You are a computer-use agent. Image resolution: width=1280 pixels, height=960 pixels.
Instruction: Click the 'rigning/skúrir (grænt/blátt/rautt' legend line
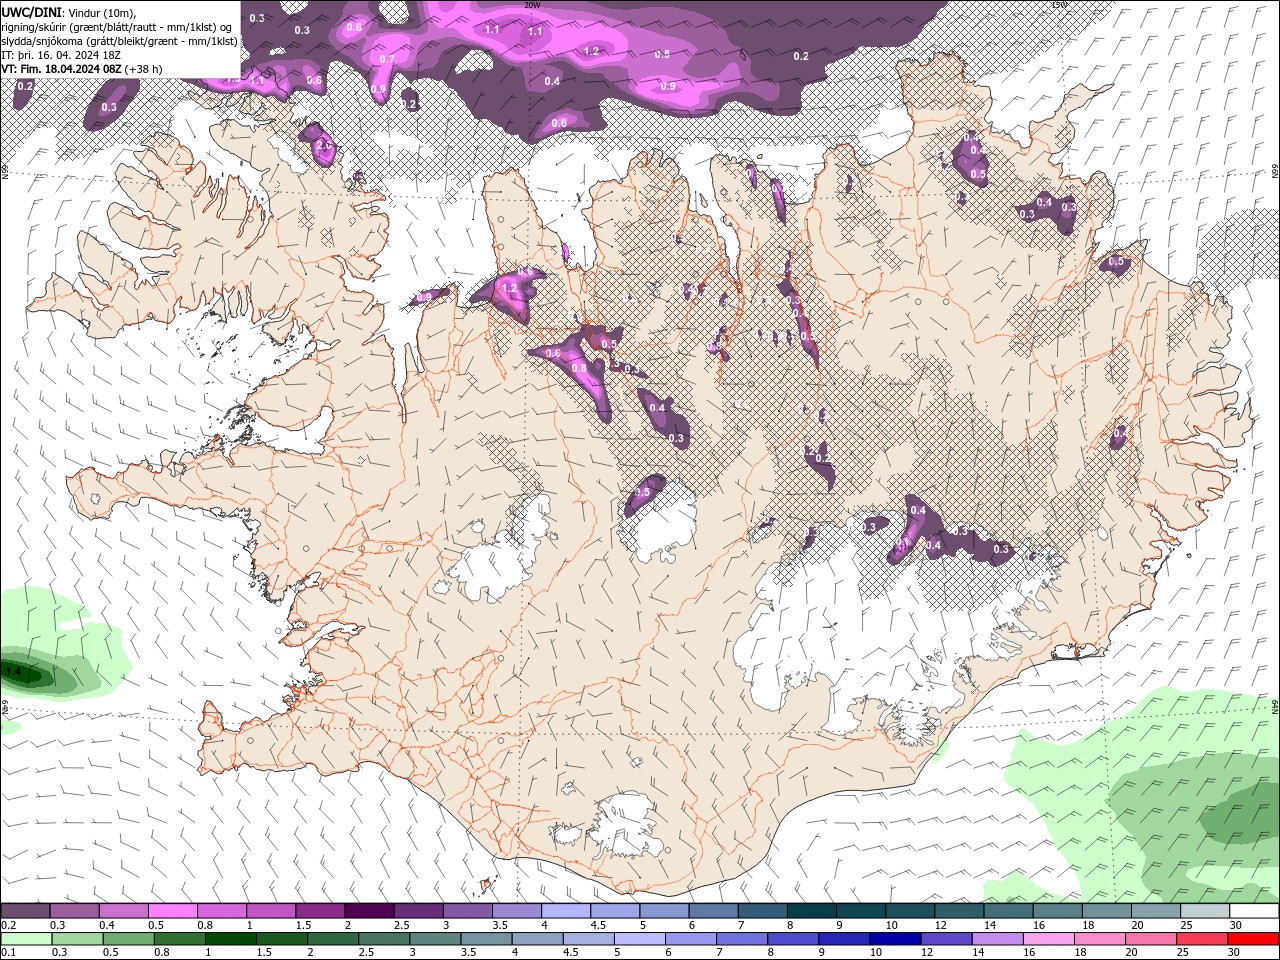pyautogui.click(x=117, y=26)
